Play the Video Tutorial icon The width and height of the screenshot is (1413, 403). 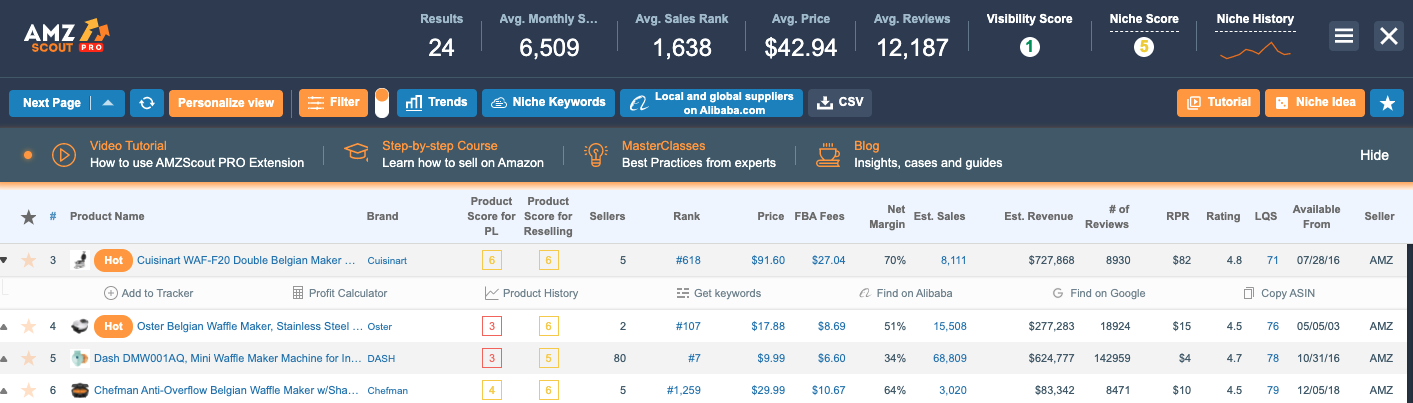pos(63,154)
